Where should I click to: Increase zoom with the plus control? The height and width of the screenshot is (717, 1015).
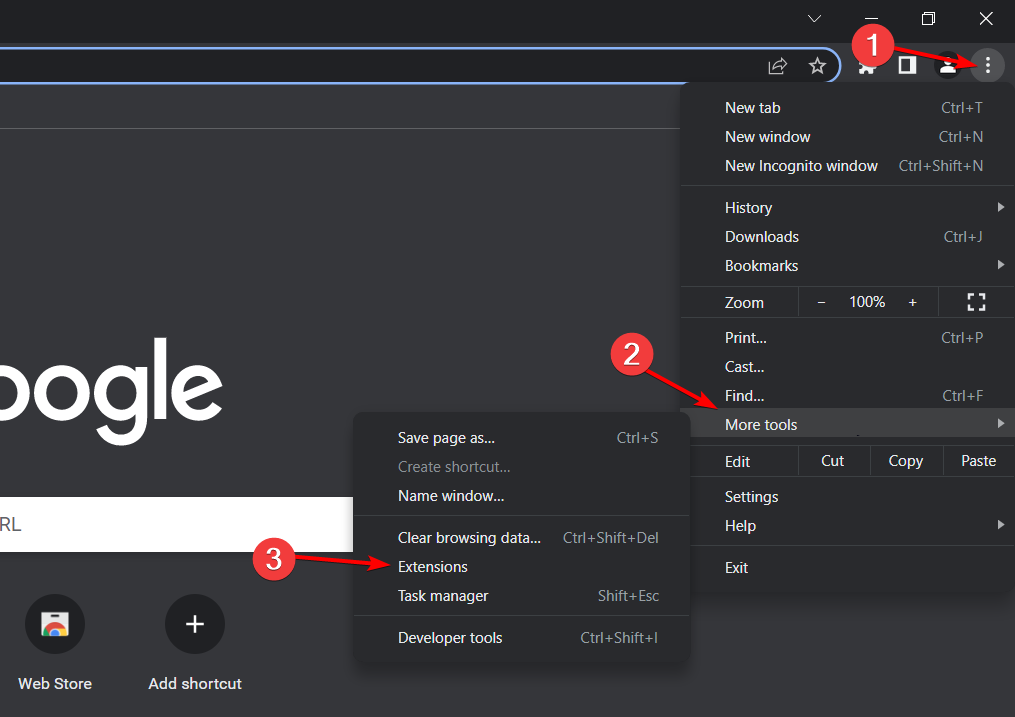pyautogui.click(x=912, y=301)
